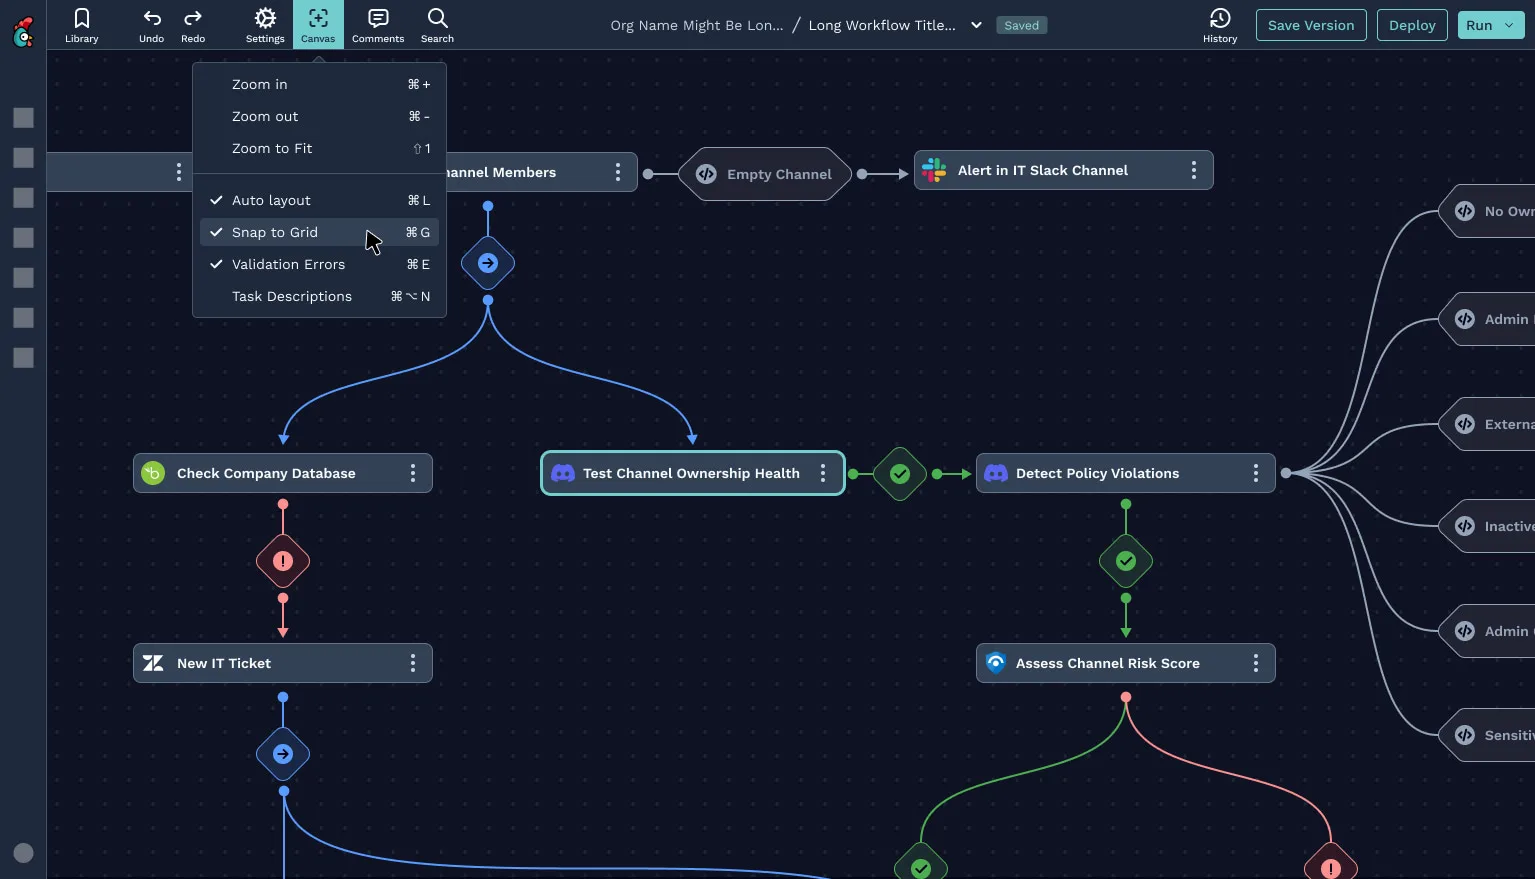Open the workflow title dropdown chevron
This screenshot has width=1535, height=879.
coord(976,25)
